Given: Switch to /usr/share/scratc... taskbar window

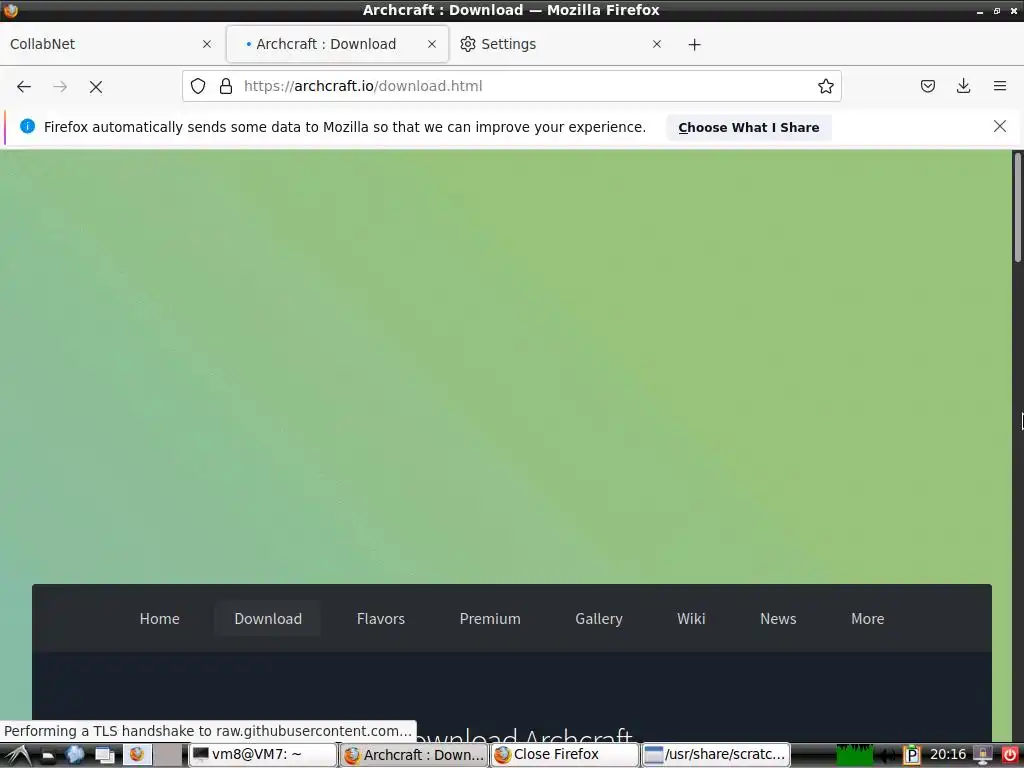Looking at the screenshot, I should (716, 754).
